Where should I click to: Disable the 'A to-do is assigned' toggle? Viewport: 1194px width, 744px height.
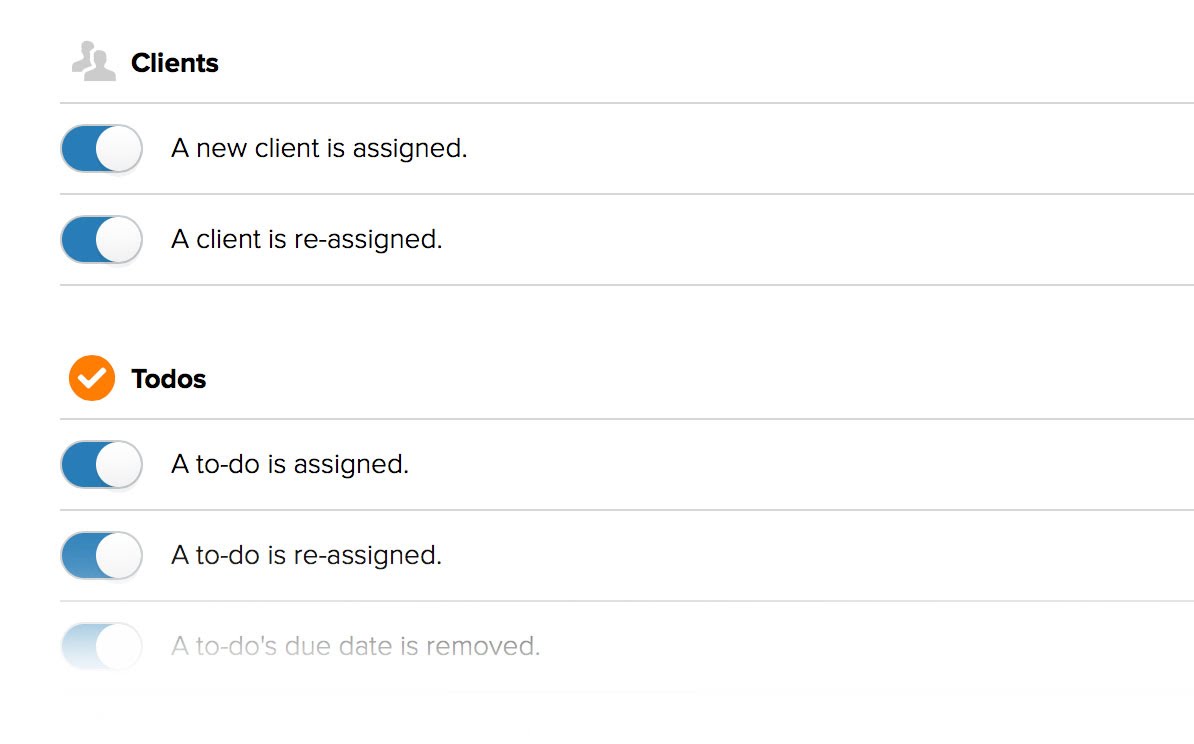click(100, 464)
